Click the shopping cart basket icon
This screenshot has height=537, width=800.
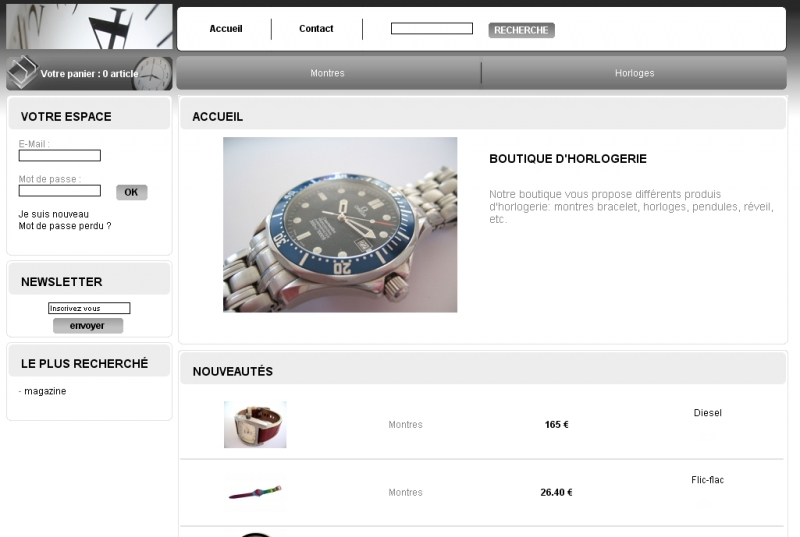[x=22, y=71]
